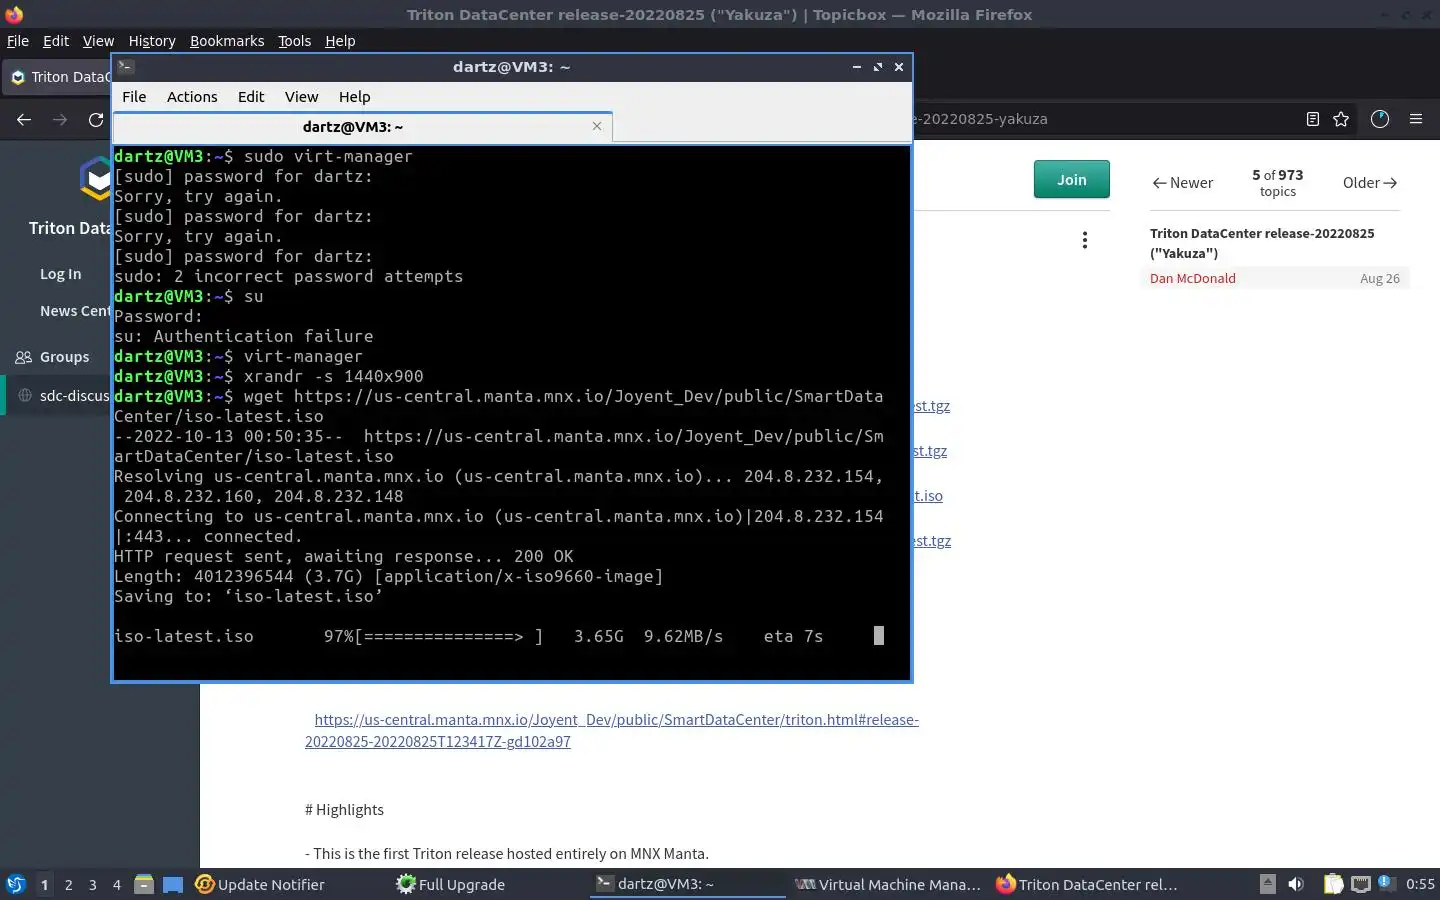
Task: Open the clipboard tray icon
Action: click(1333, 884)
